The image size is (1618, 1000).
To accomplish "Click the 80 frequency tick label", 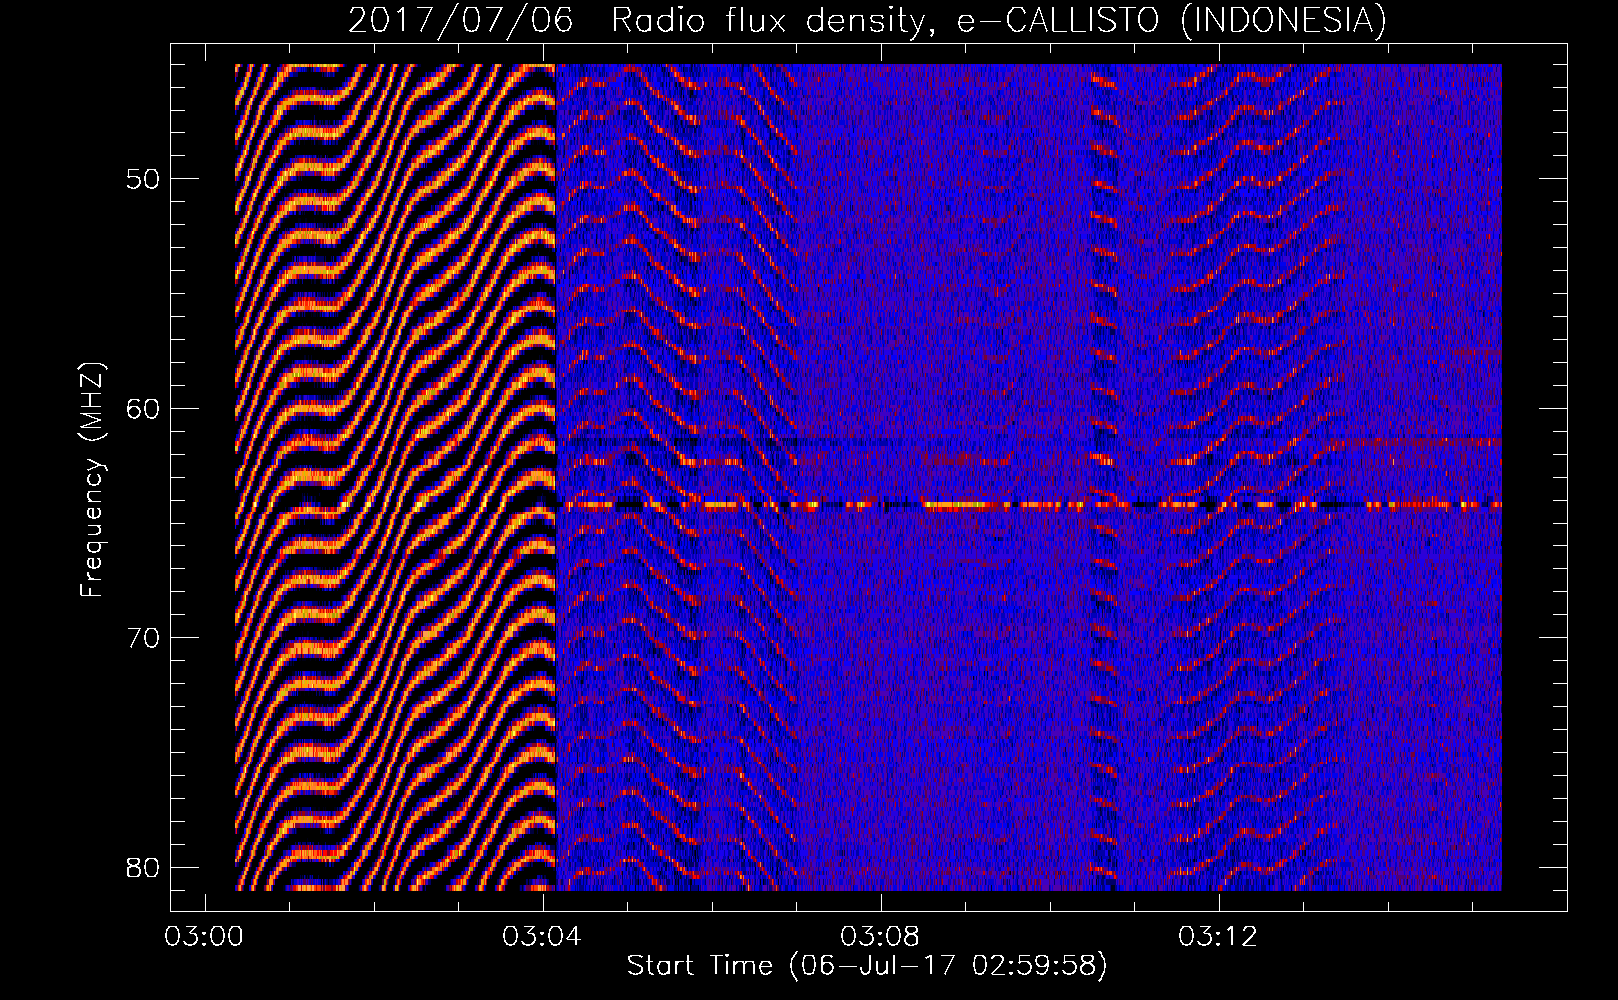I will pyautogui.click(x=143, y=867).
